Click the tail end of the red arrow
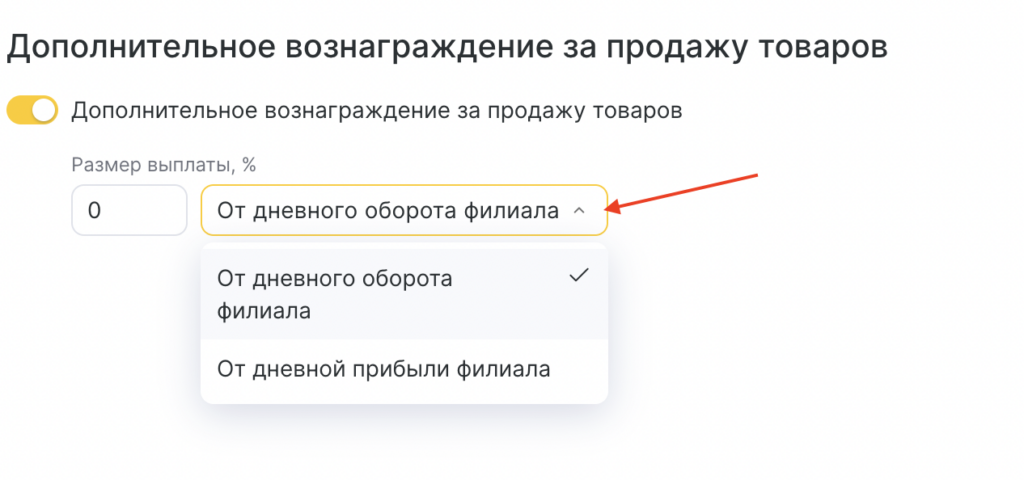The image size is (1024, 480). (x=754, y=176)
